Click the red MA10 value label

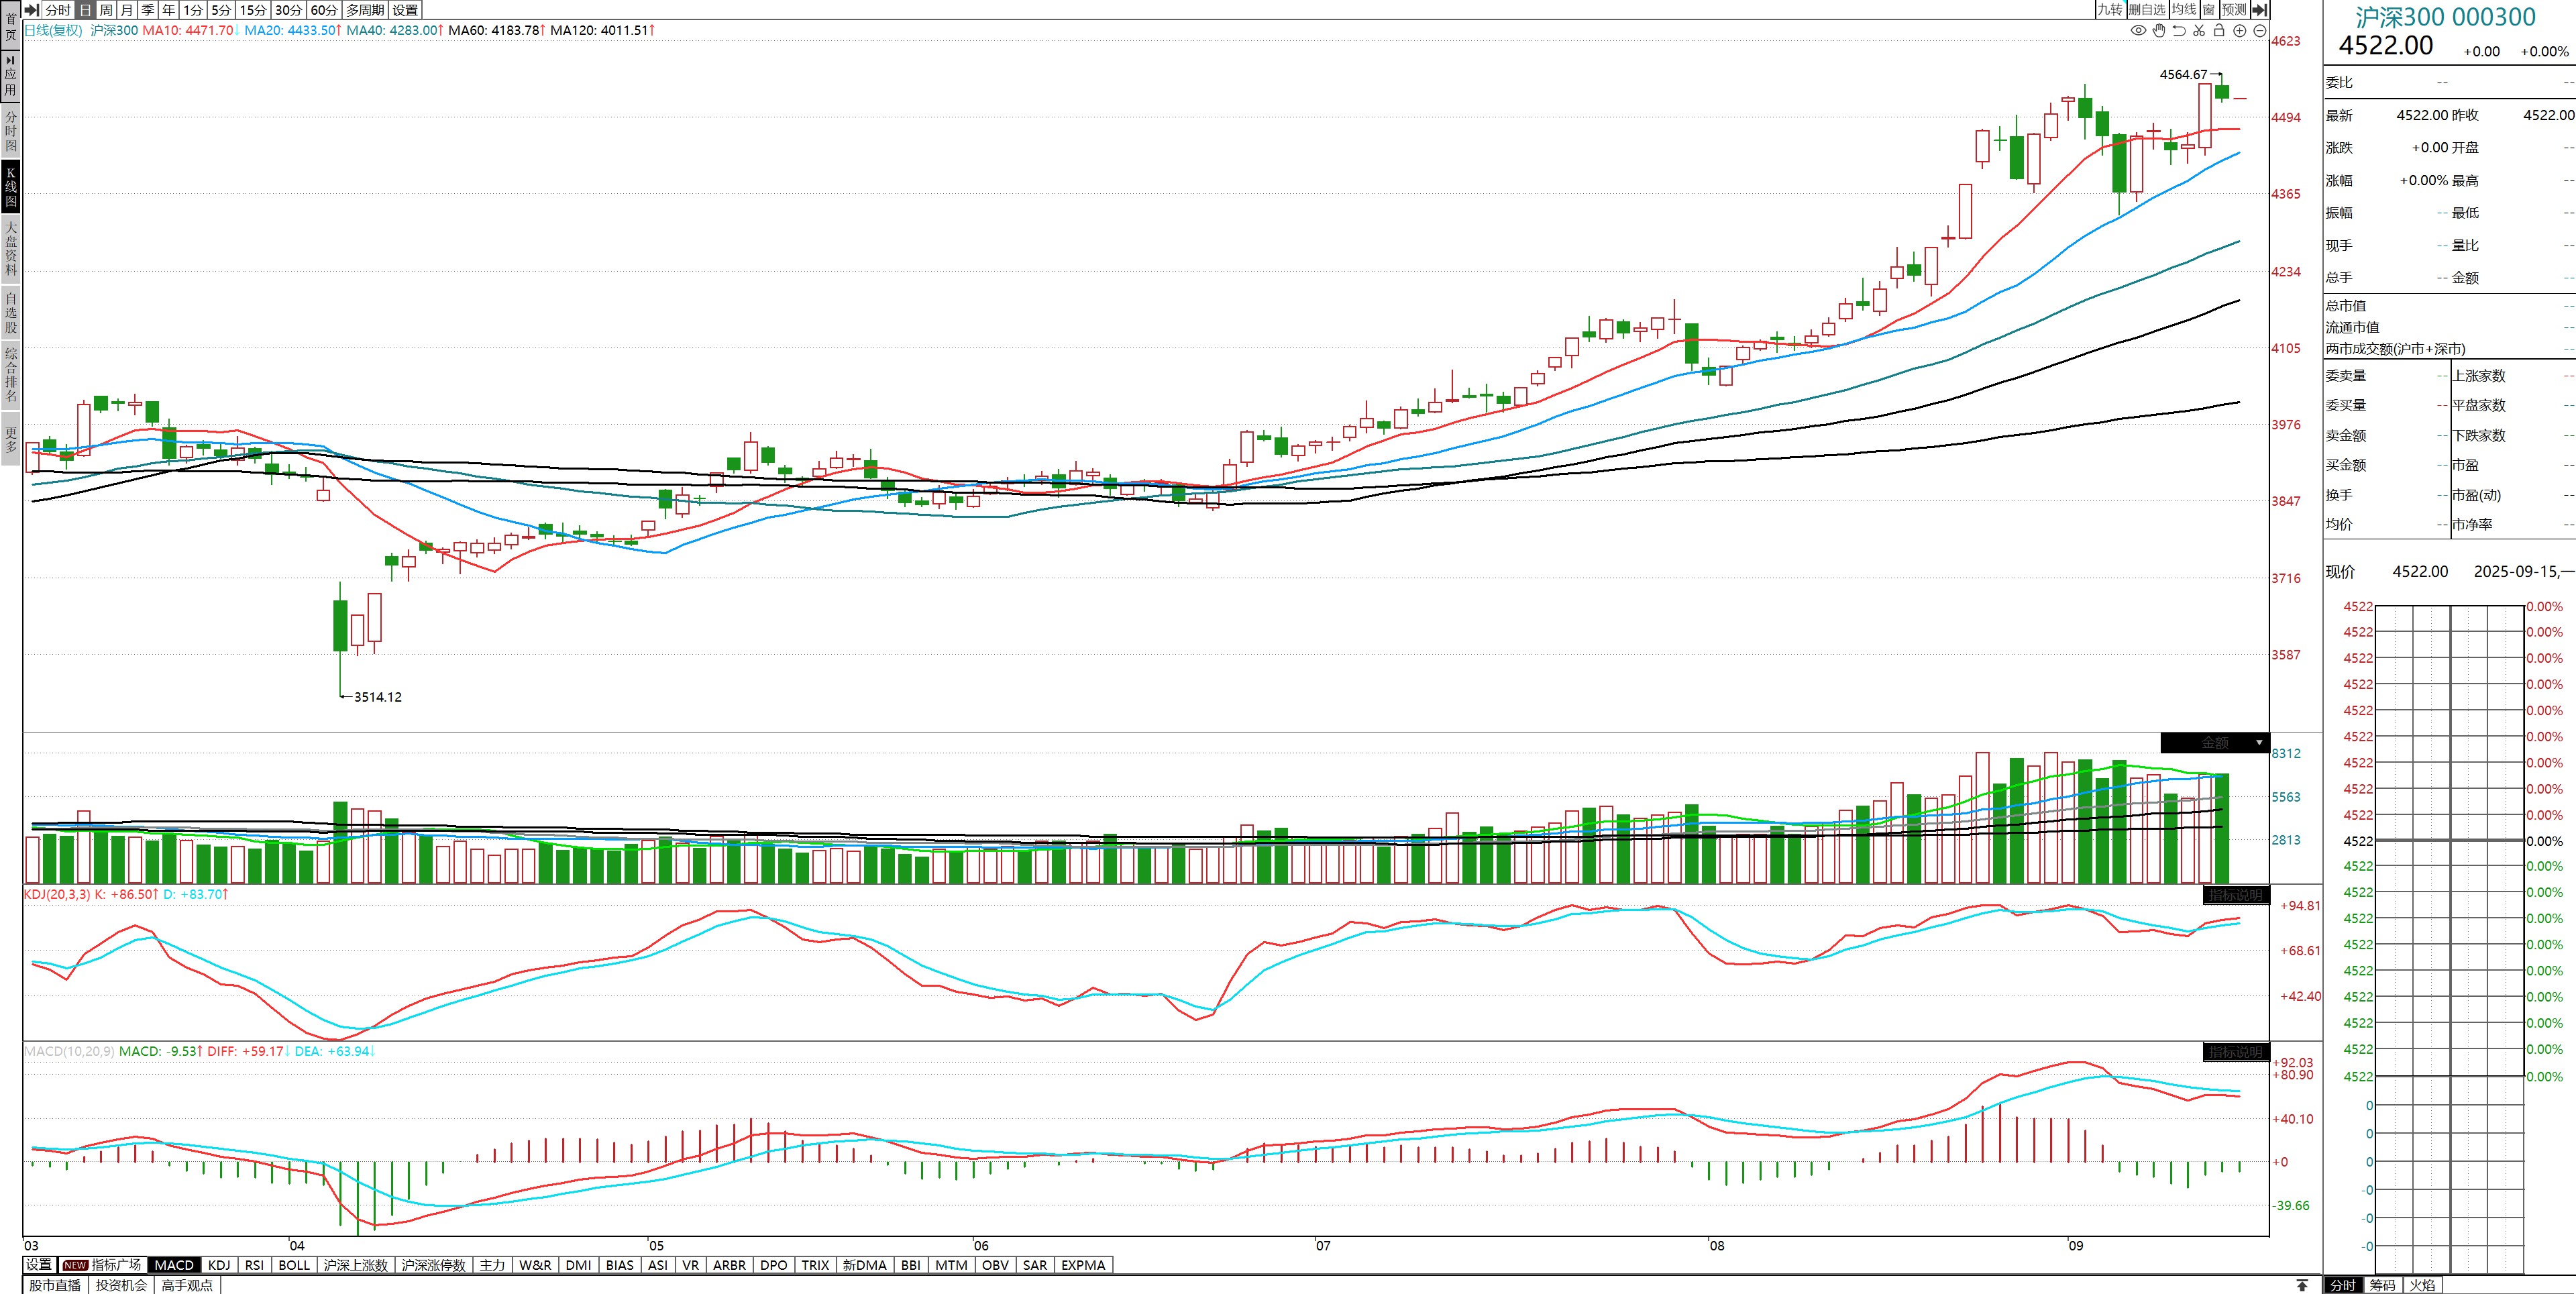point(188,30)
